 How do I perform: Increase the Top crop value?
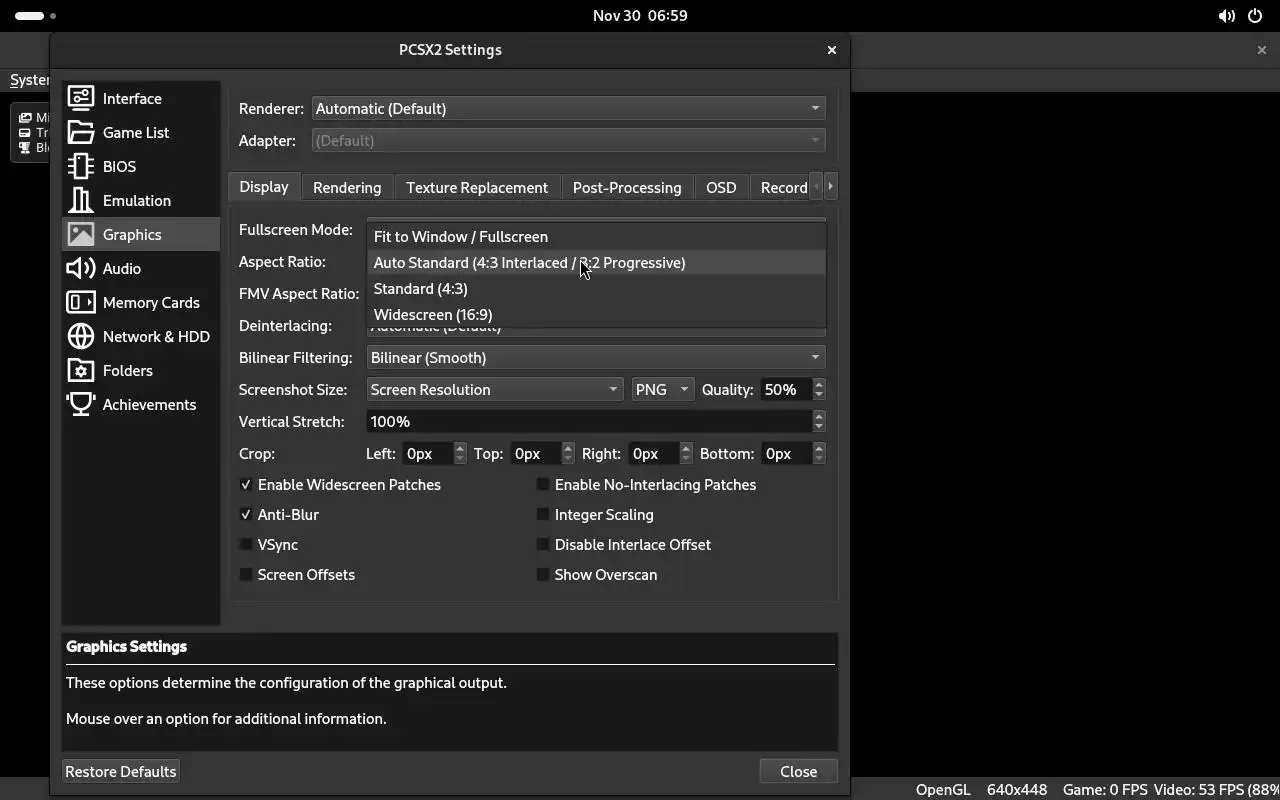click(568, 448)
